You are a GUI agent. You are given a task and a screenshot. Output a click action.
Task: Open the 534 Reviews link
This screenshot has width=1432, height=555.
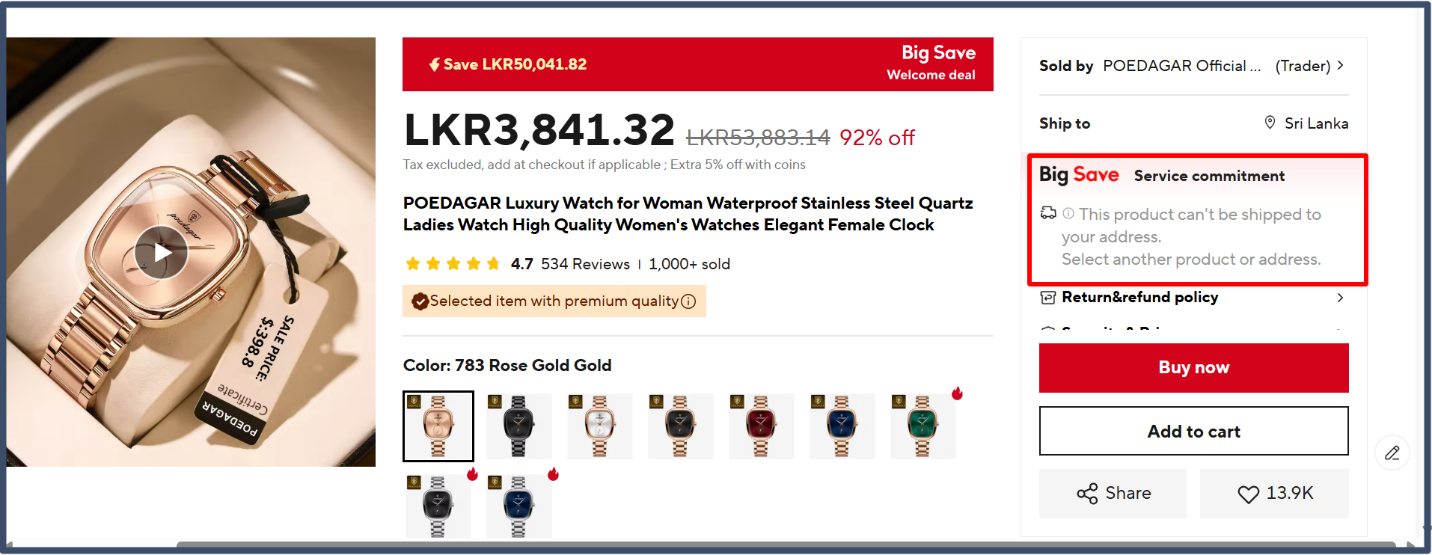tap(585, 264)
